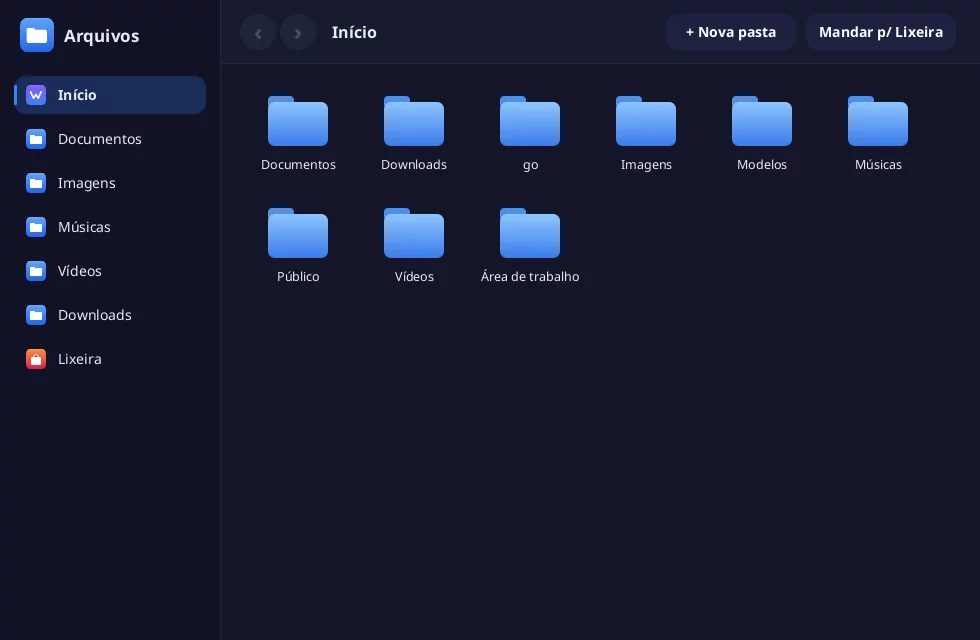The image size is (980, 640).
Task: Click the Início sidebar icon
Action: [x=36, y=95]
